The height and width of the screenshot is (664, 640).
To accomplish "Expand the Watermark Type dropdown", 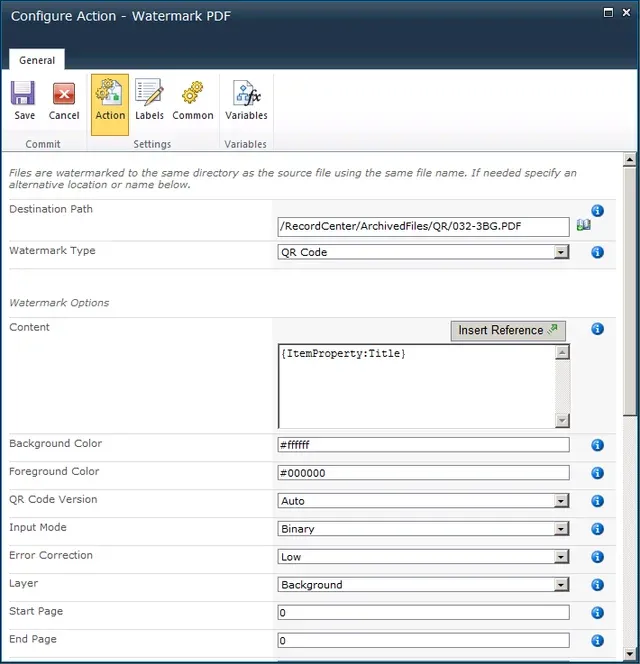I will click(x=561, y=253).
